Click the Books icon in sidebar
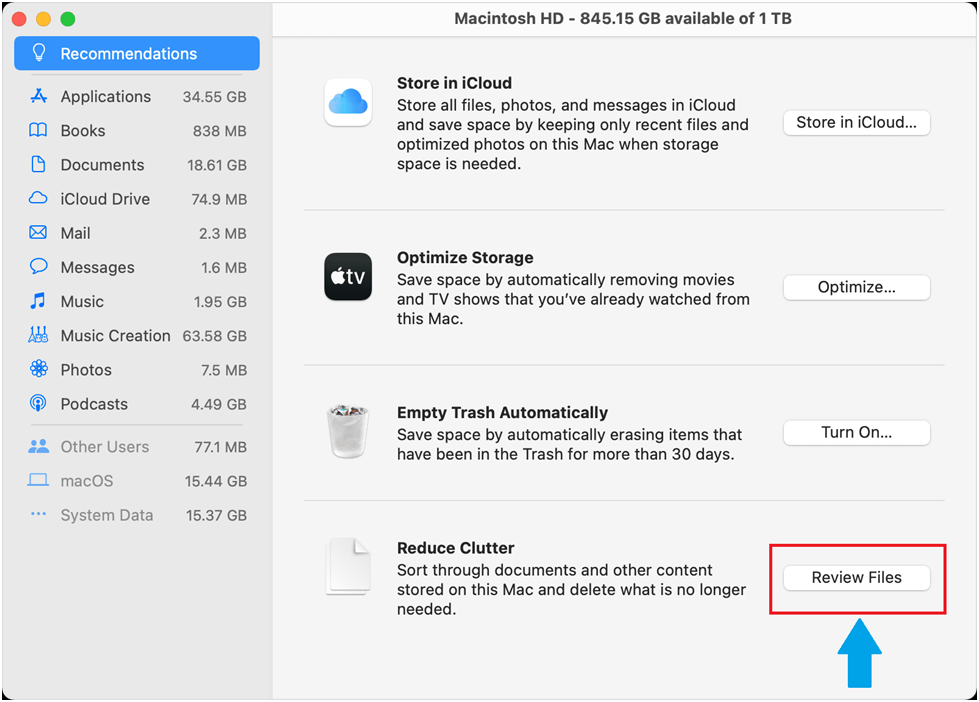This screenshot has width=979, height=702. coord(38,131)
